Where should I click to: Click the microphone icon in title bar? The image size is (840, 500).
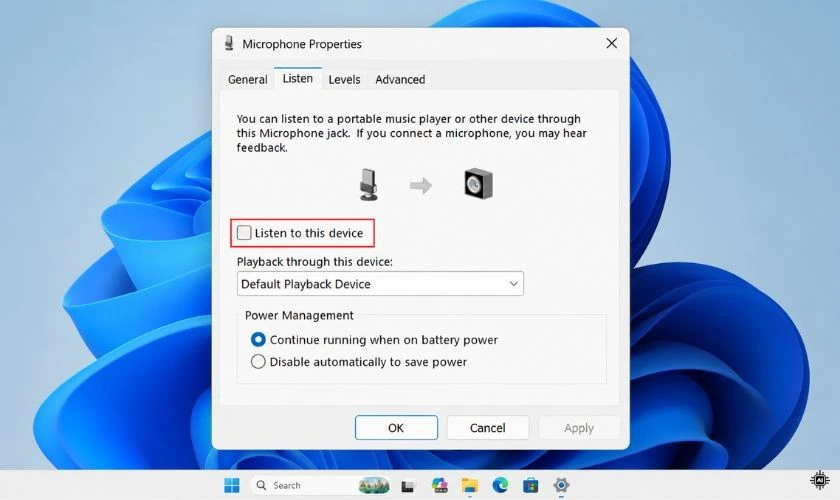229,43
